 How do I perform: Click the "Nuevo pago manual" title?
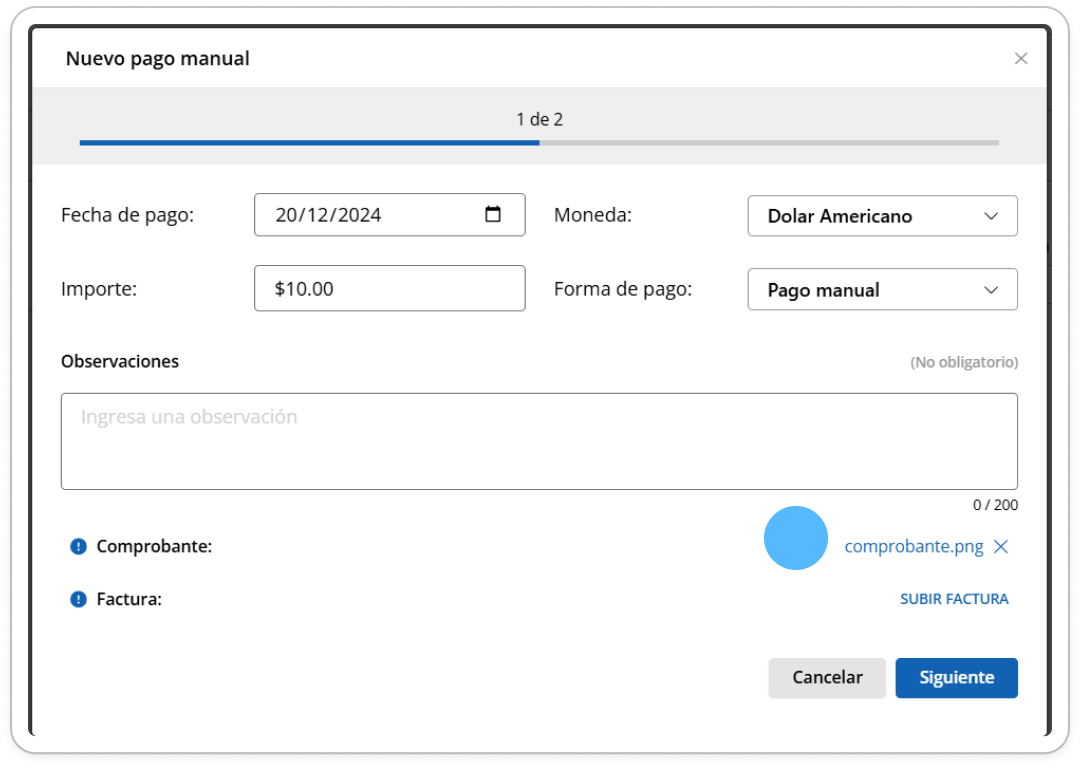tap(158, 59)
